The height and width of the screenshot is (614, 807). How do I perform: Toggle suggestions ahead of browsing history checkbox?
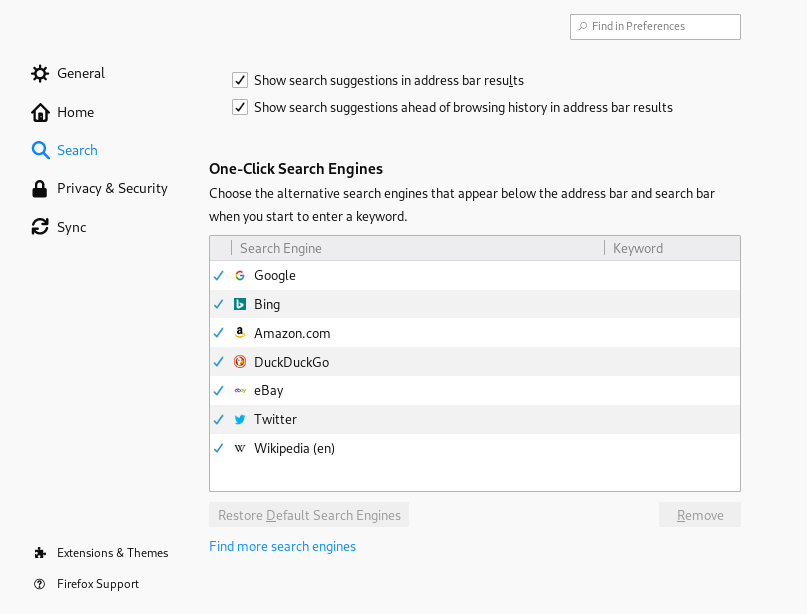[x=240, y=107]
